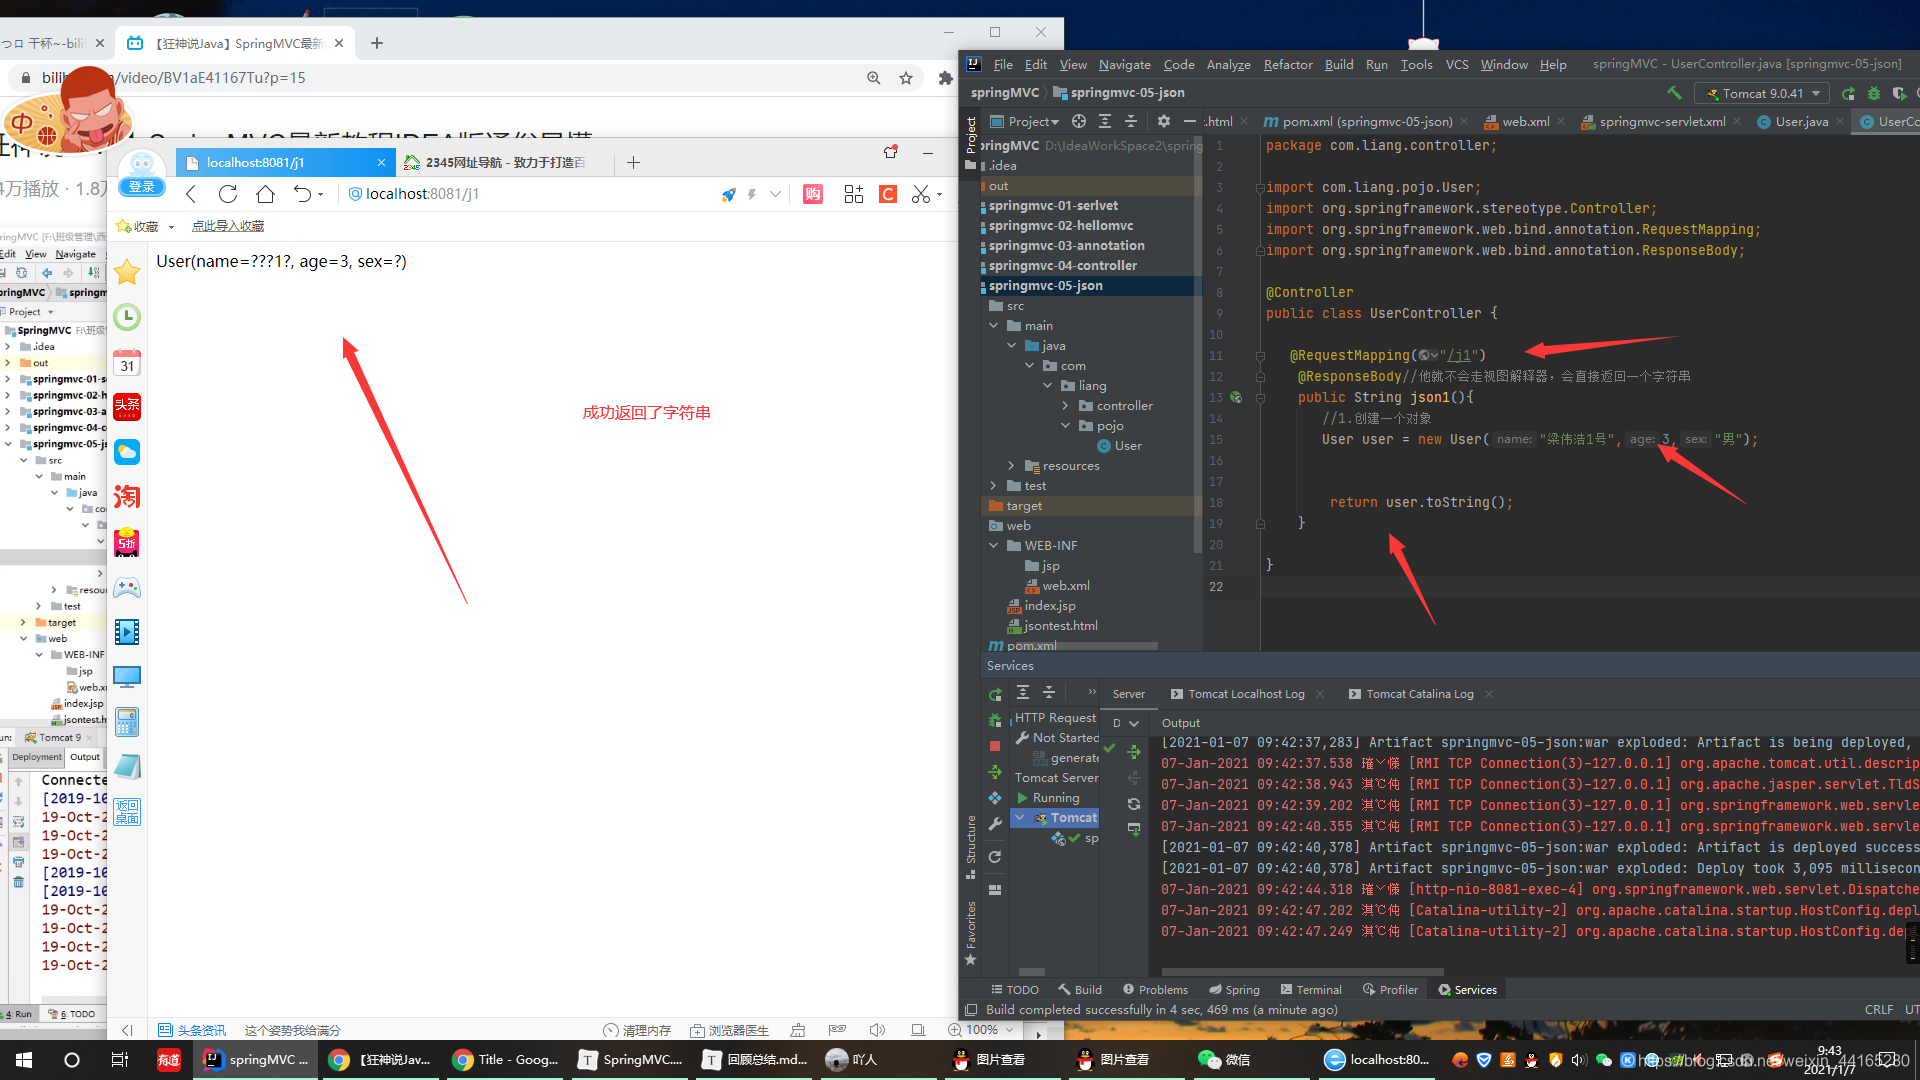Click the Services wrench settings icon
The width and height of the screenshot is (1920, 1080).
pyautogui.click(x=995, y=824)
